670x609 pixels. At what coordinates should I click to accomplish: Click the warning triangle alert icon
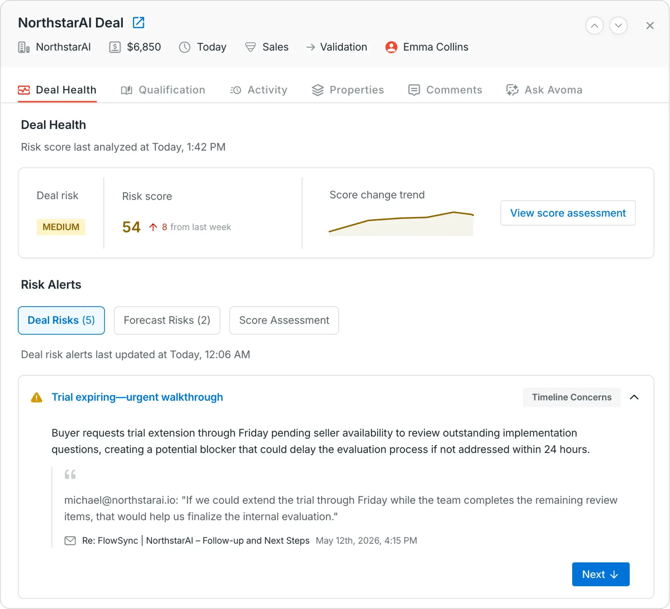tap(37, 397)
